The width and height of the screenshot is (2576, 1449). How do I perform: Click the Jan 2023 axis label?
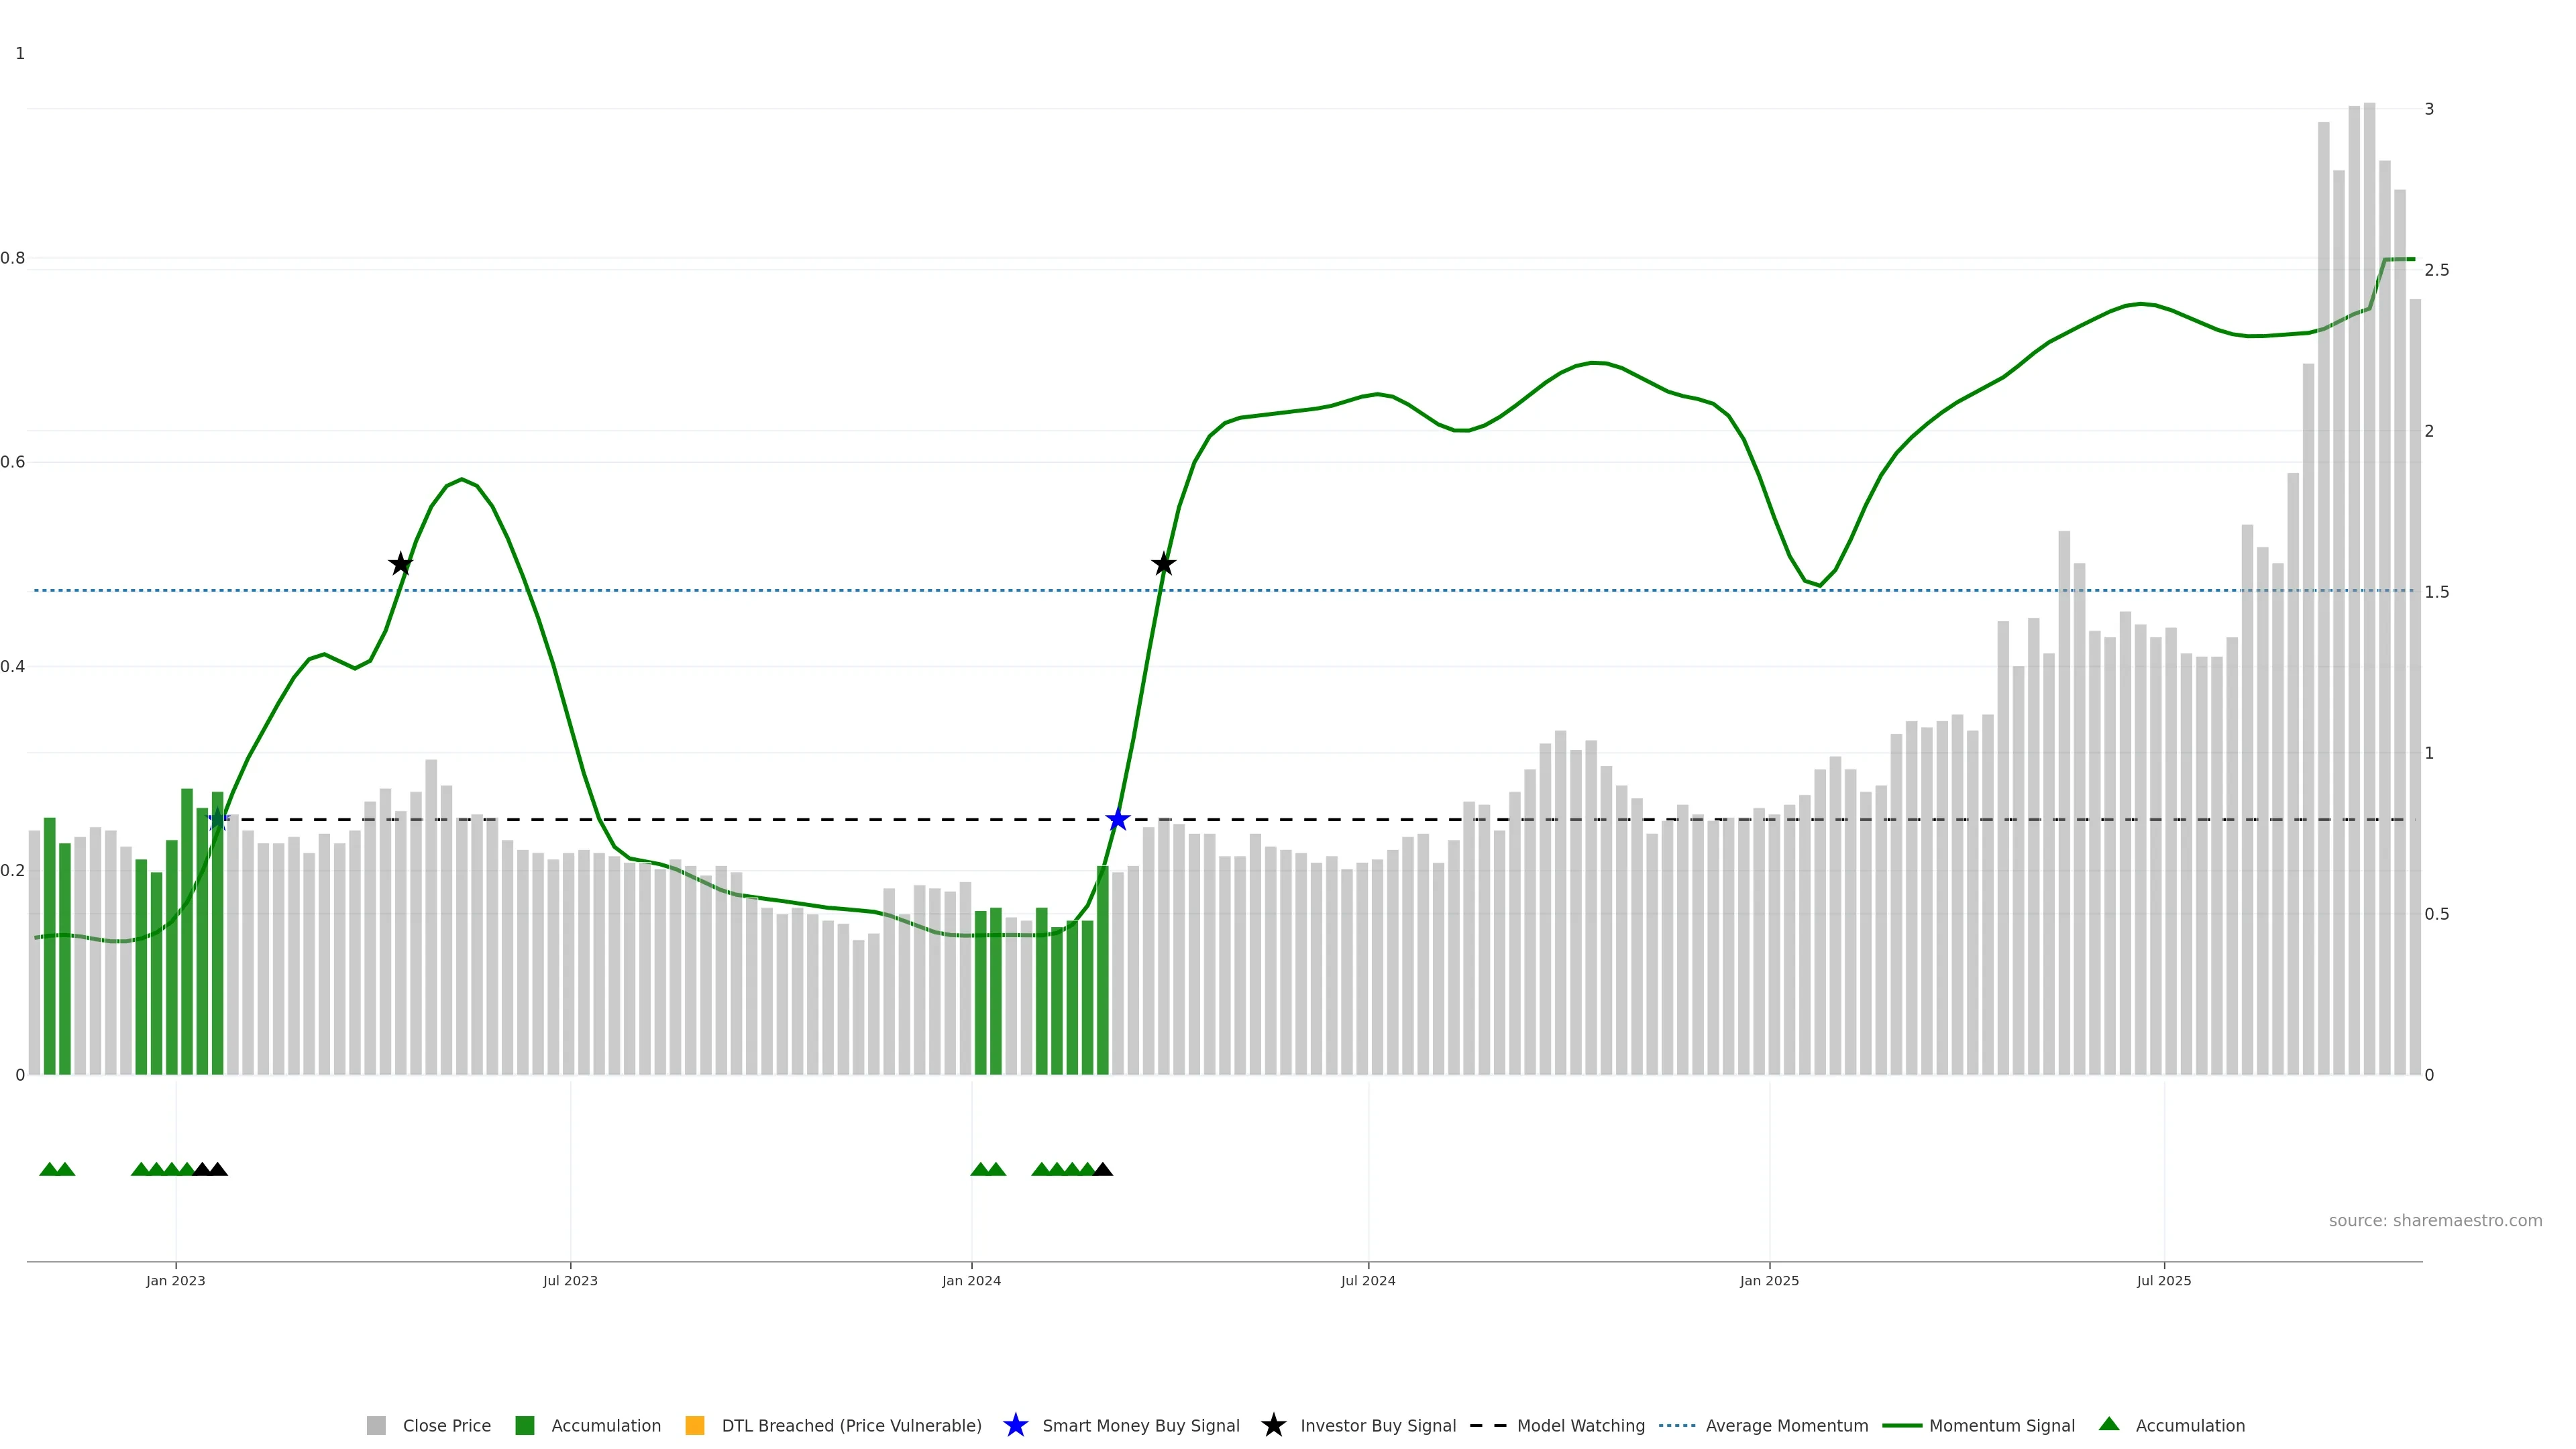point(176,1280)
